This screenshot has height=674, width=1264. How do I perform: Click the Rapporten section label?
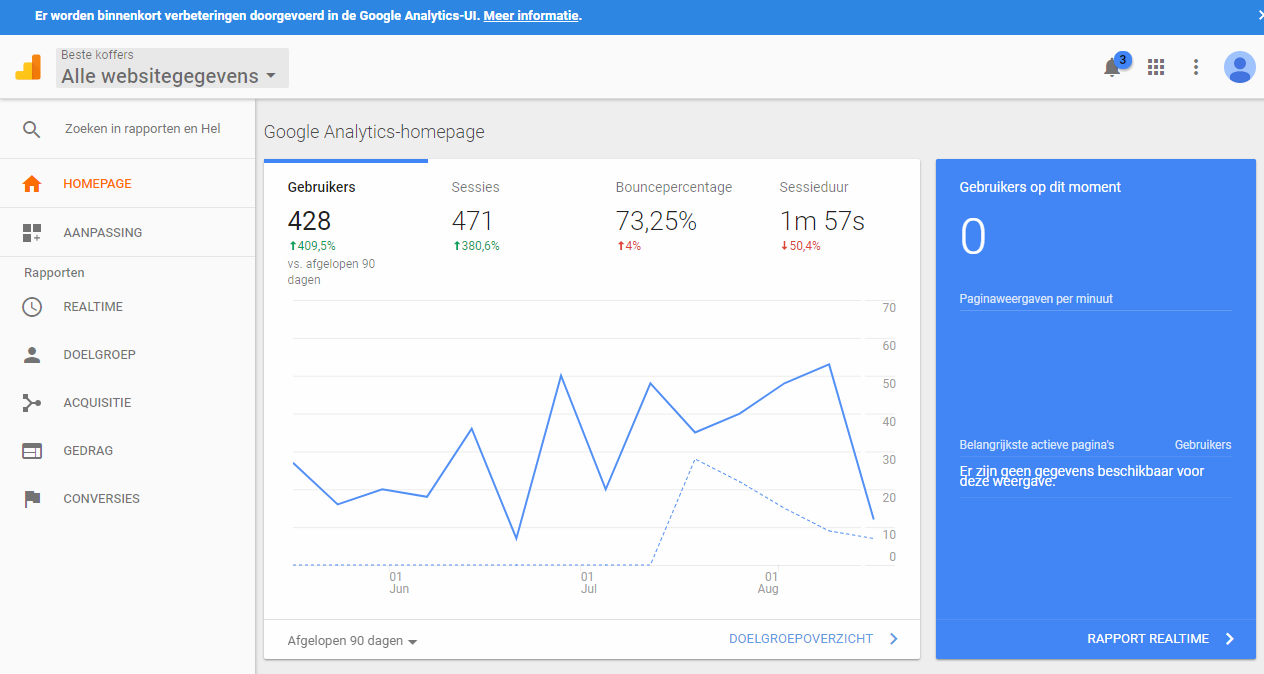pos(54,273)
